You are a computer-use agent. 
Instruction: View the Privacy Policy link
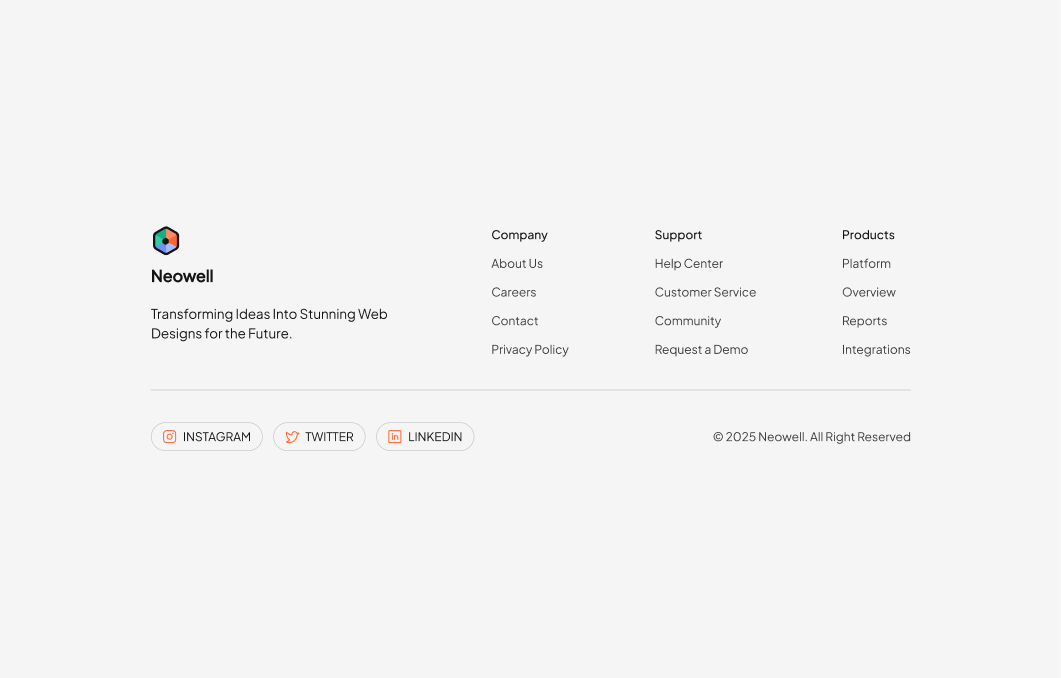[530, 349]
